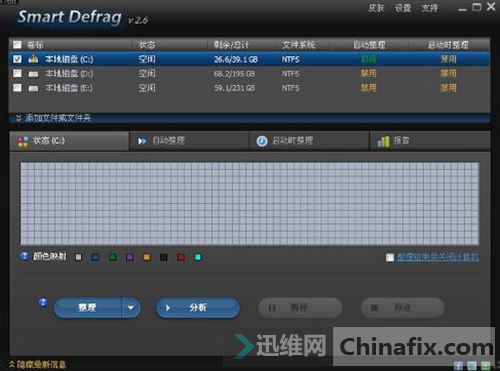Click the 禁用 boot-time defrag link for E:
Screen dimensions: 500x371
[x=449, y=88]
